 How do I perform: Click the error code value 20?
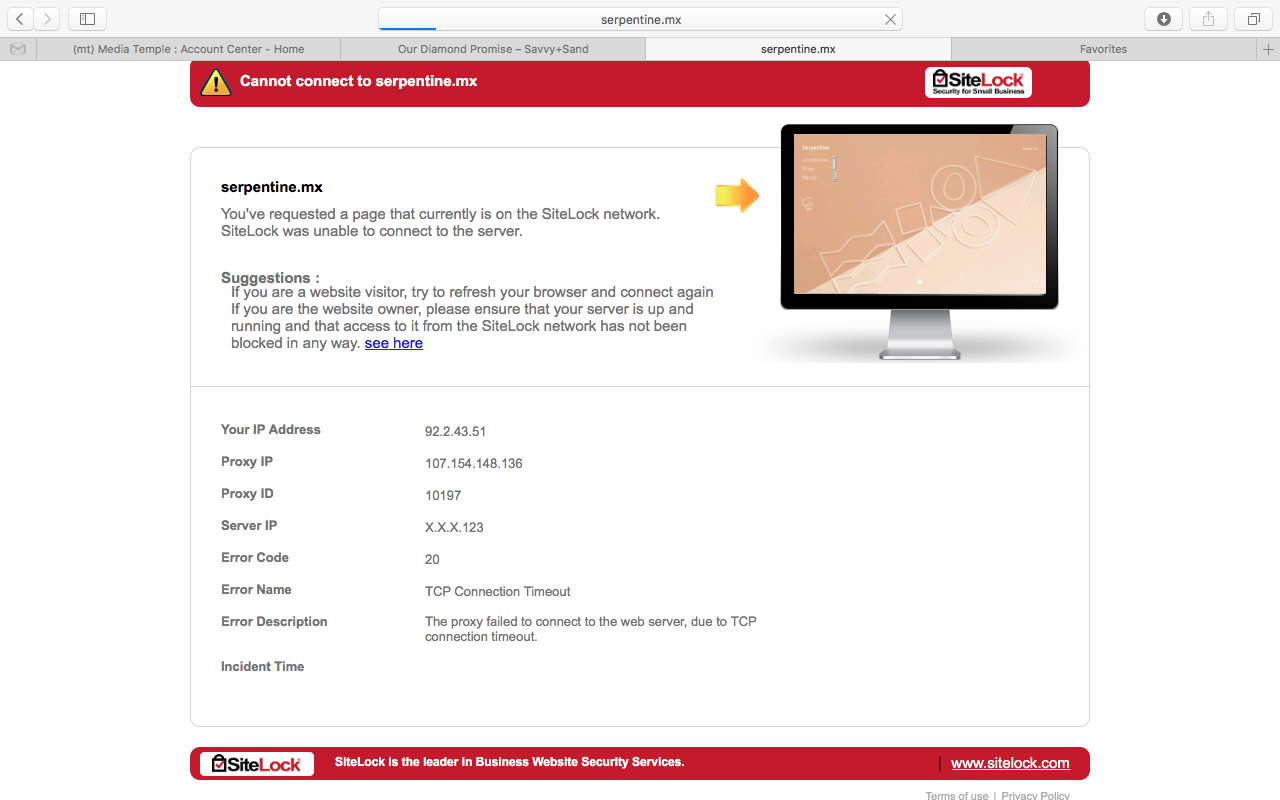(x=432, y=560)
